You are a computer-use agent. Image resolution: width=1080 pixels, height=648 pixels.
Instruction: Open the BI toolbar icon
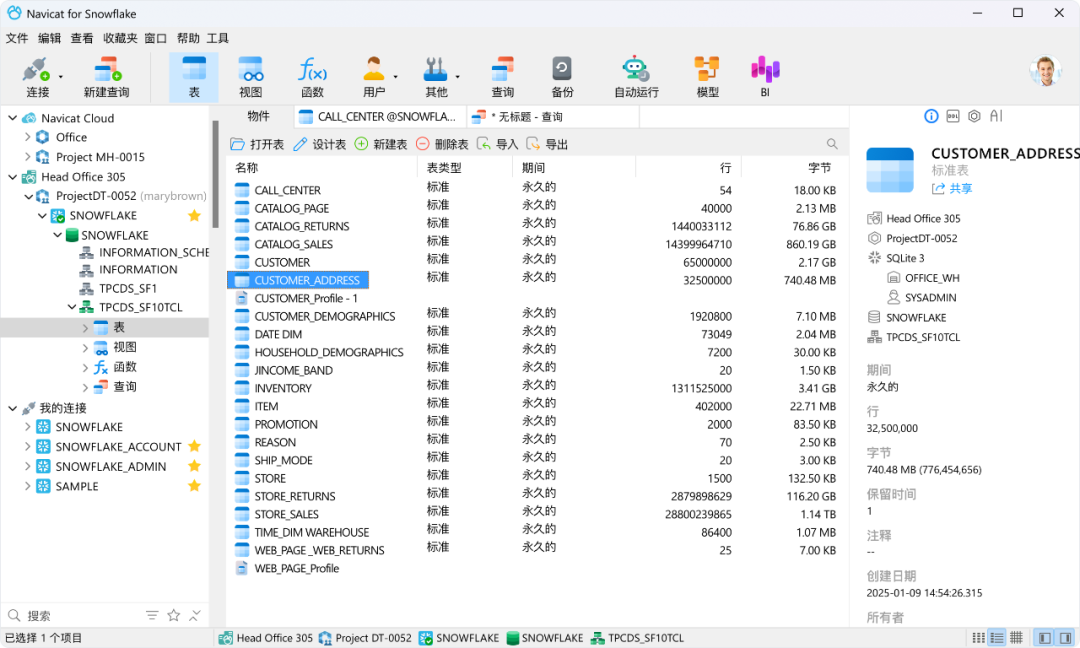765,77
